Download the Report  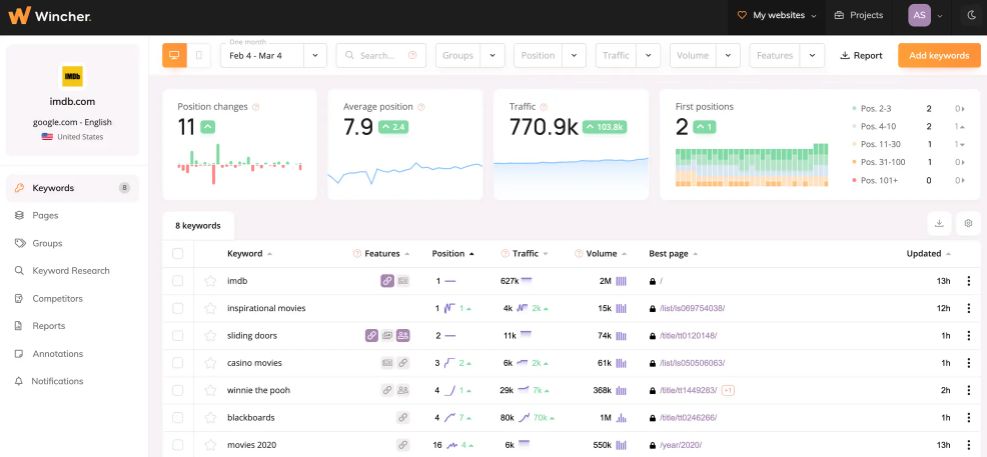coord(861,55)
